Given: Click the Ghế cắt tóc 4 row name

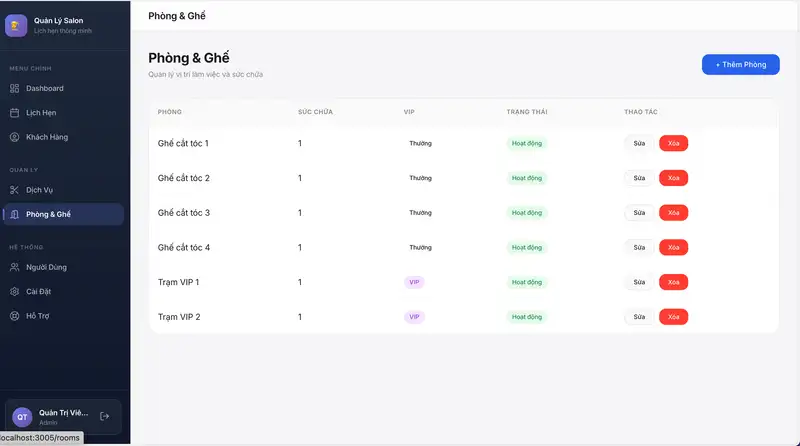Looking at the screenshot, I should point(184,247).
